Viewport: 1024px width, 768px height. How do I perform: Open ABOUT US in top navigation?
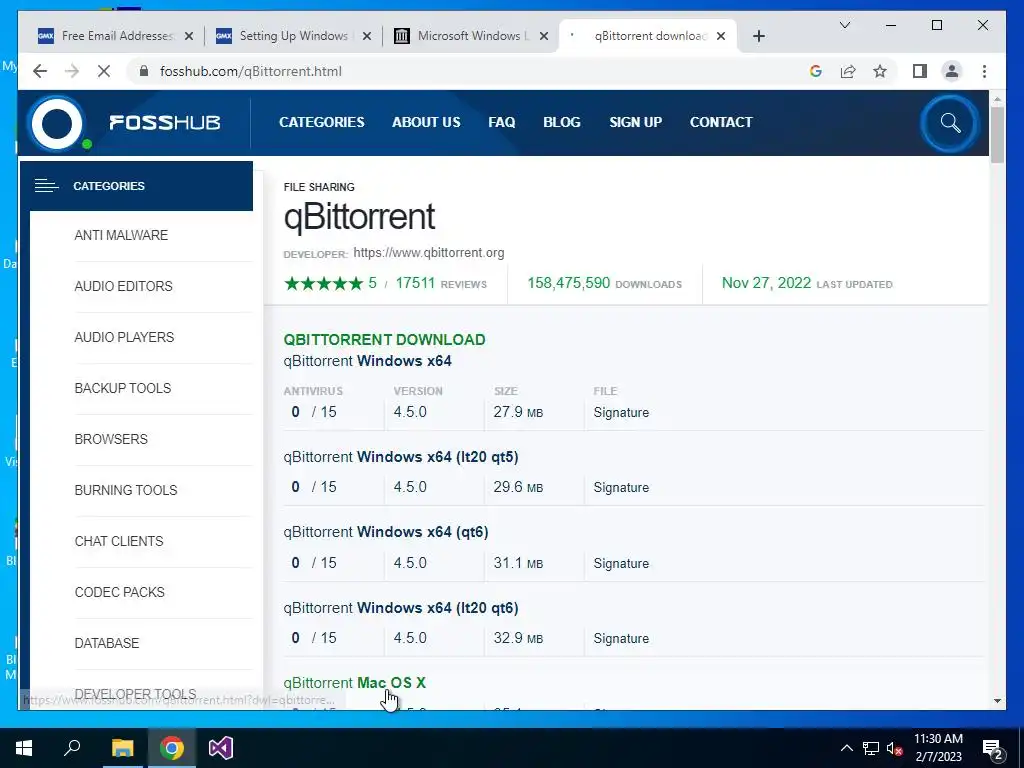[x=426, y=122]
